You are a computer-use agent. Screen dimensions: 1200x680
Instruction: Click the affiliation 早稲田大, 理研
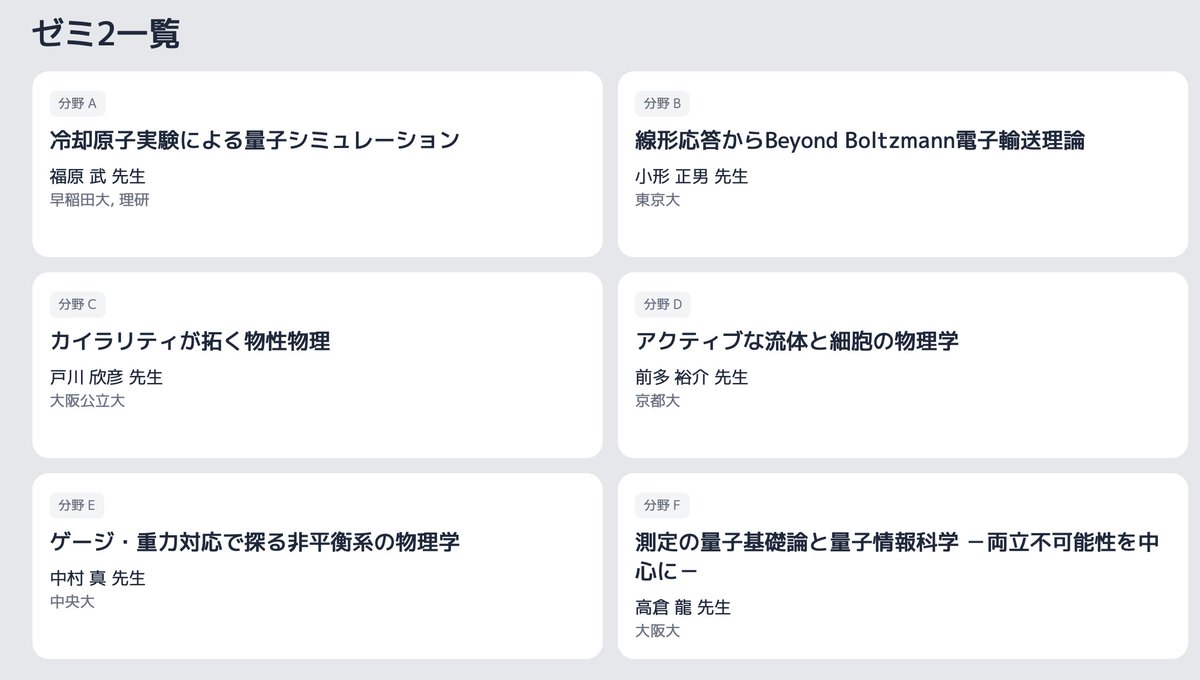[99, 200]
